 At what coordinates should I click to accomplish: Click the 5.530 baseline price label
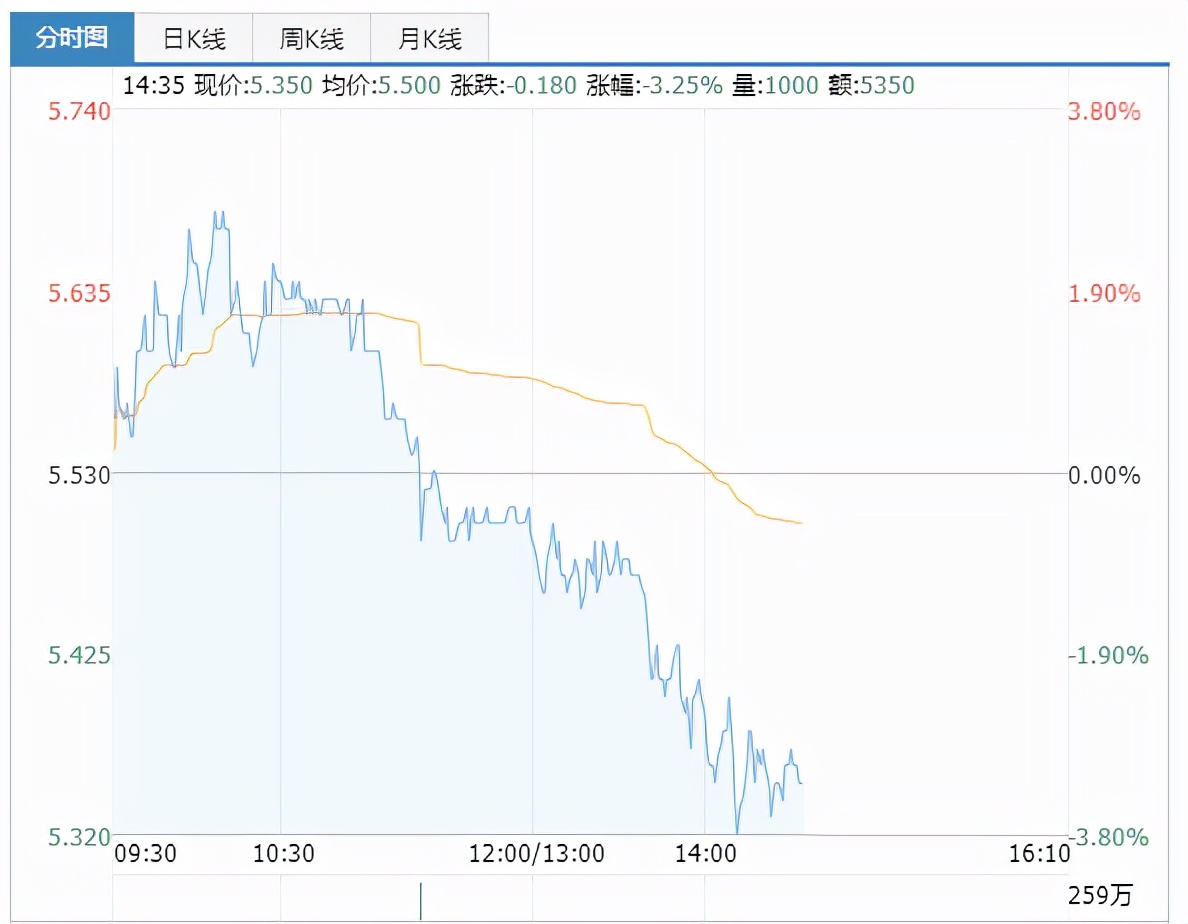click(x=79, y=474)
